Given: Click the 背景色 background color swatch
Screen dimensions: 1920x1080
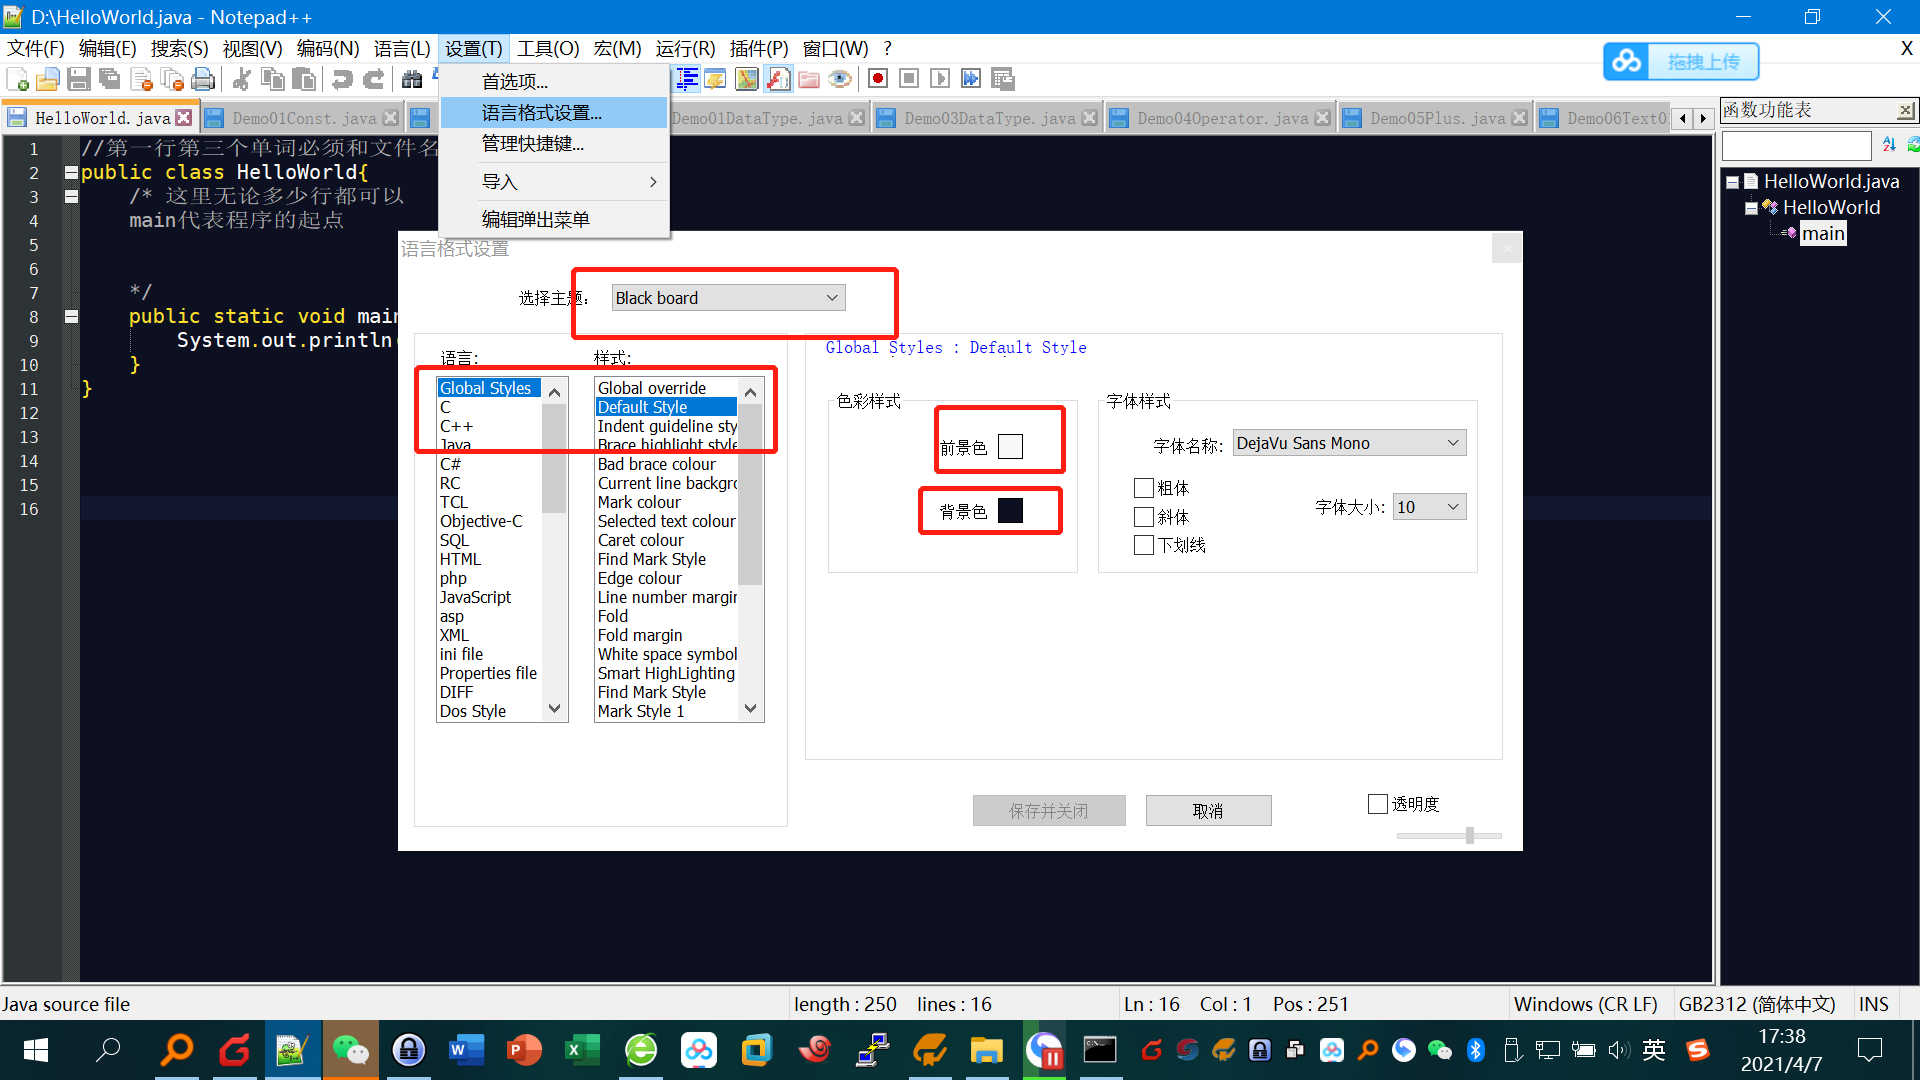Looking at the screenshot, I should [x=1011, y=510].
